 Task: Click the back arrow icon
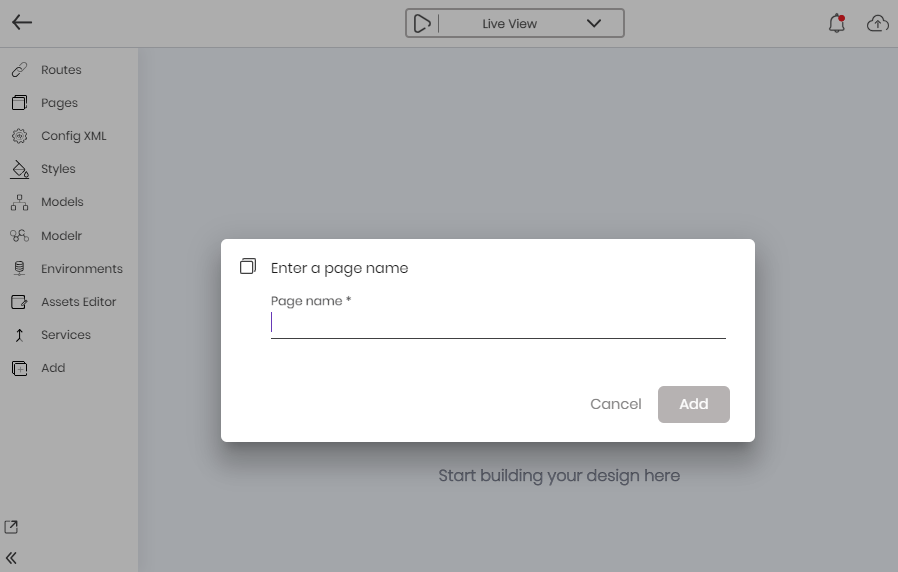[22, 23]
